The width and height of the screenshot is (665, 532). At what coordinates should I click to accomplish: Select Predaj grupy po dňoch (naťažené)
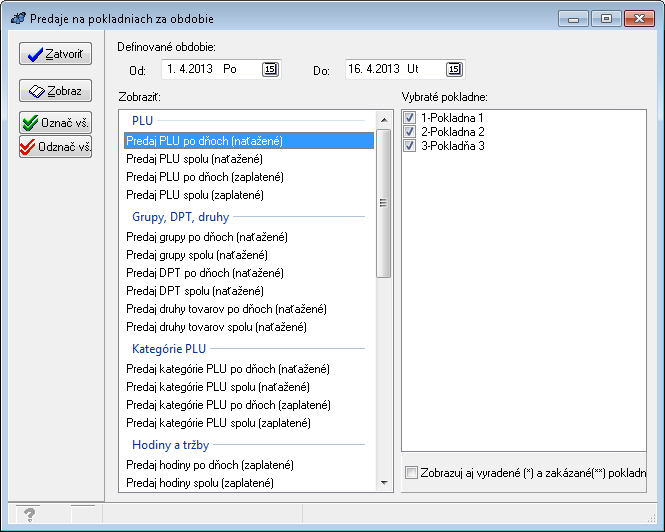click(x=207, y=237)
